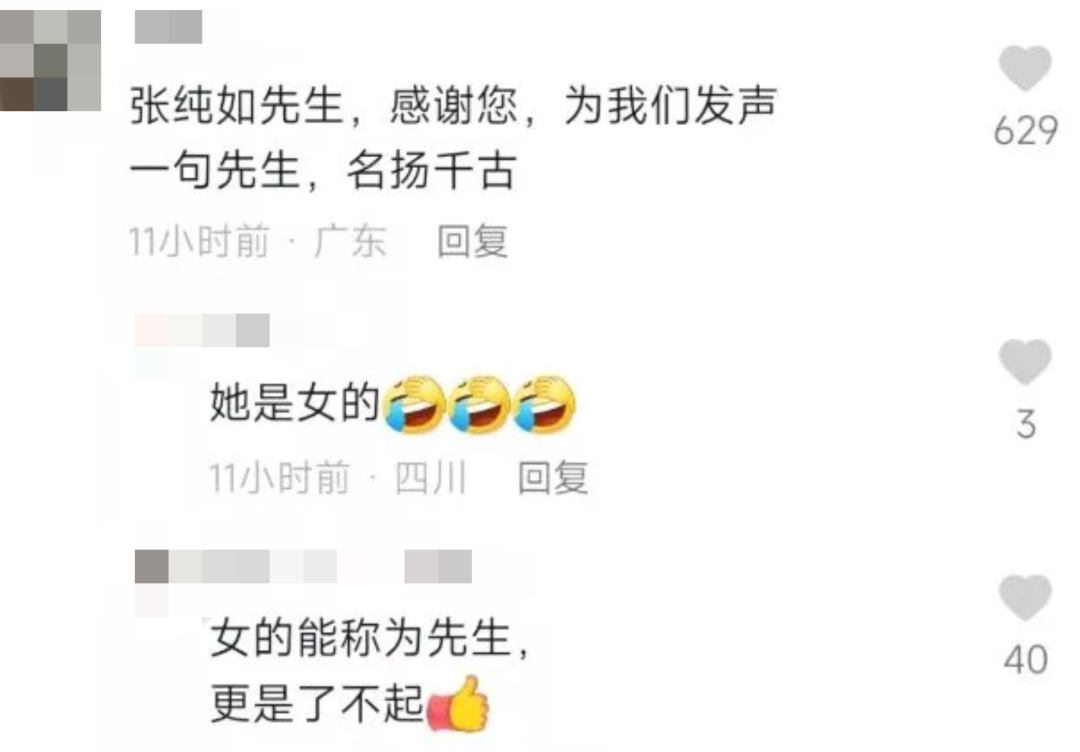The height and width of the screenshot is (752, 1080).
Task: Click the like count showing 40
Action: coord(1026,659)
